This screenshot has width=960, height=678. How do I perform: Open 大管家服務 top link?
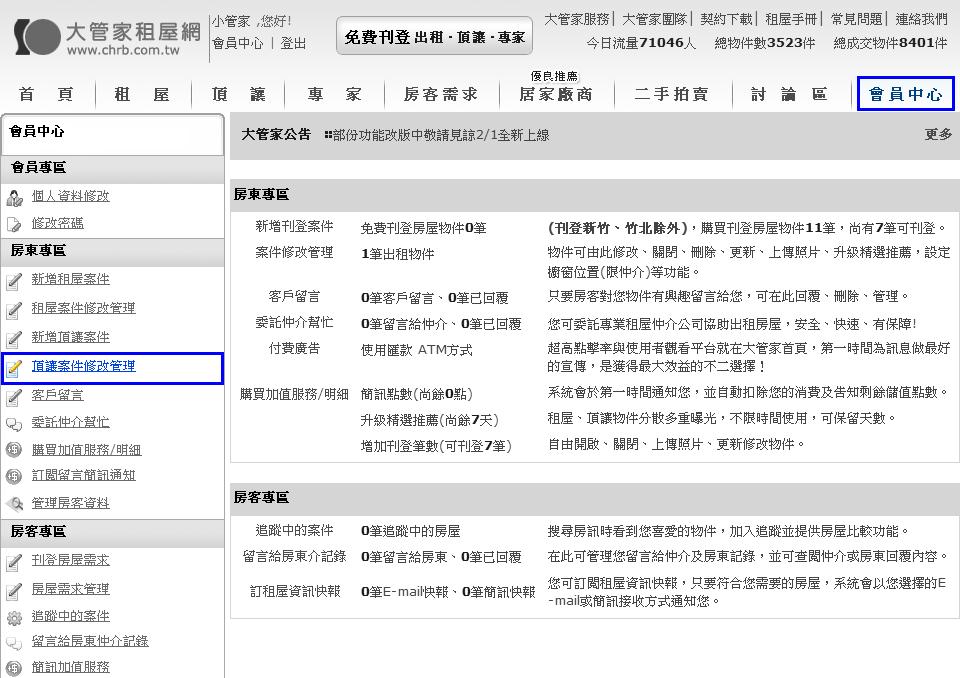click(x=577, y=20)
